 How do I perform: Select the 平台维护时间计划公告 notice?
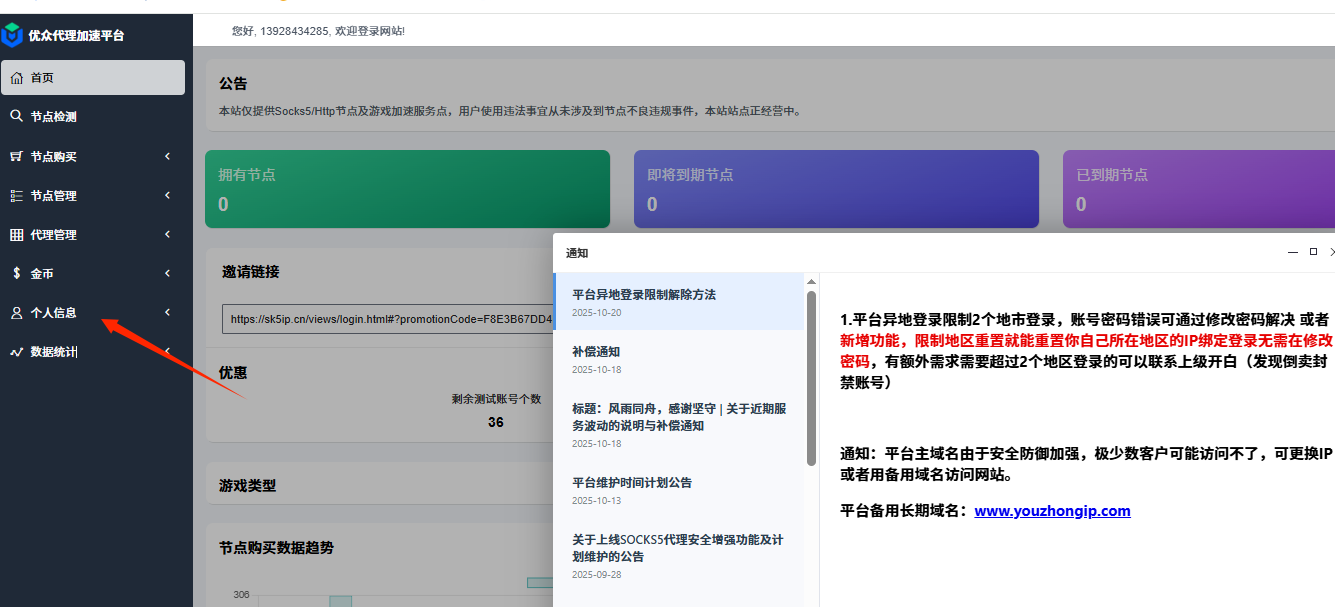pyautogui.click(x=679, y=490)
